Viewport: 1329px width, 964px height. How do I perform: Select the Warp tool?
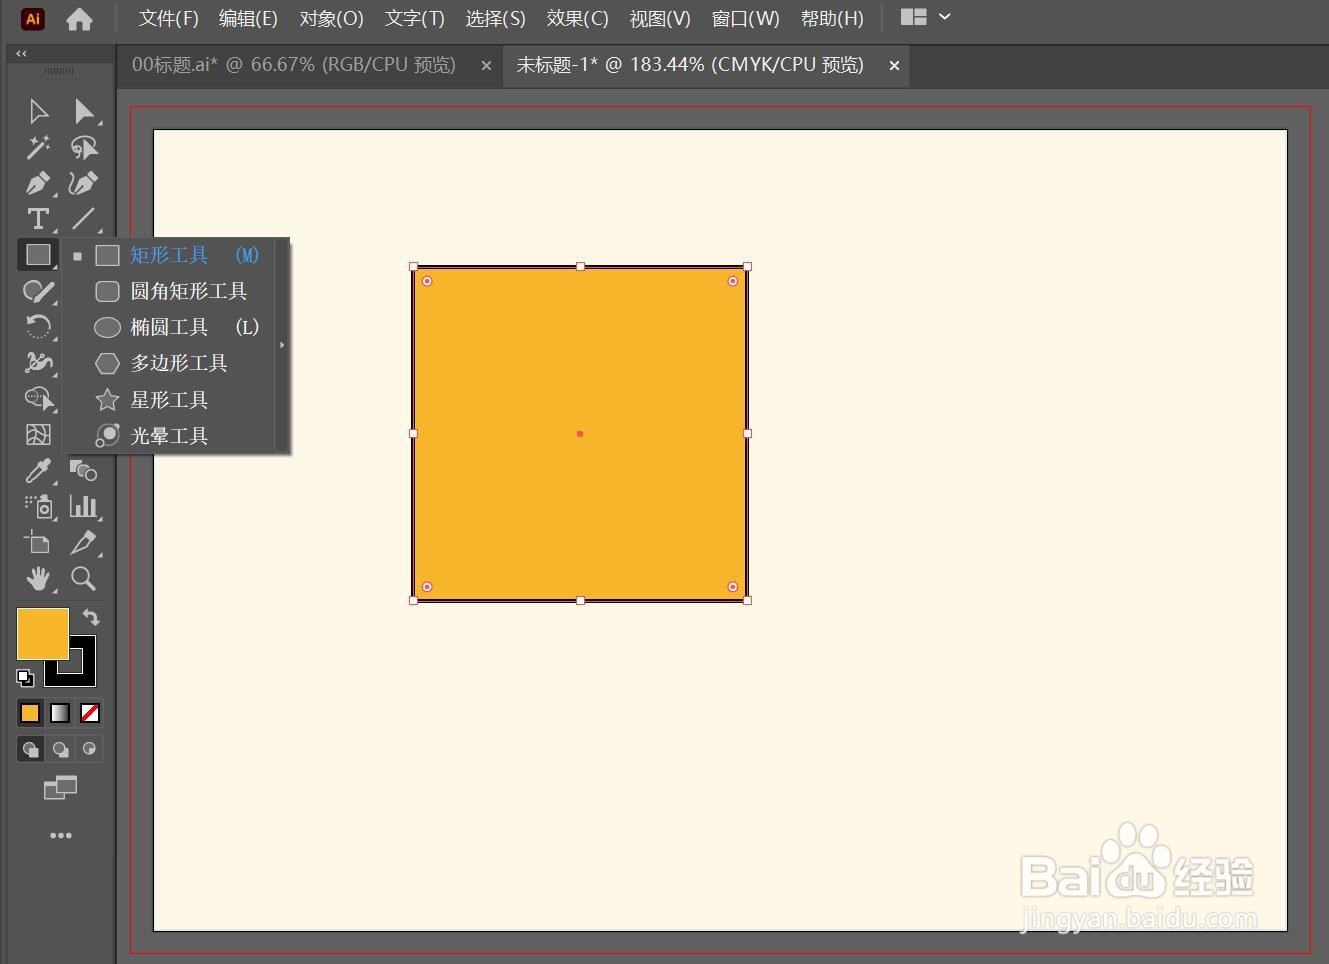tap(38, 363)
